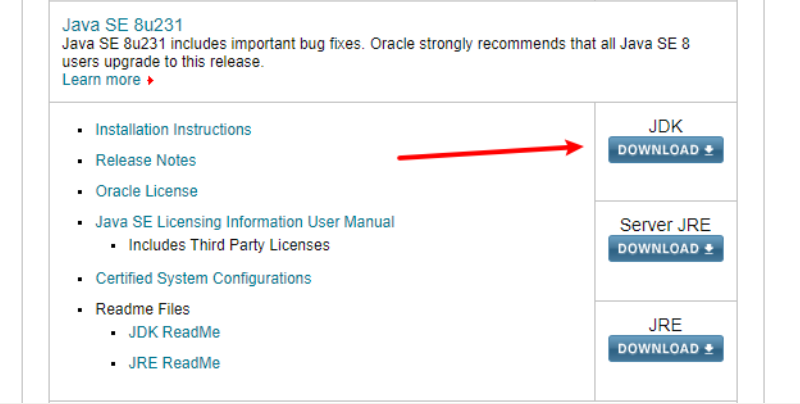
Task: View the Release Notes link
Action: 146,160
